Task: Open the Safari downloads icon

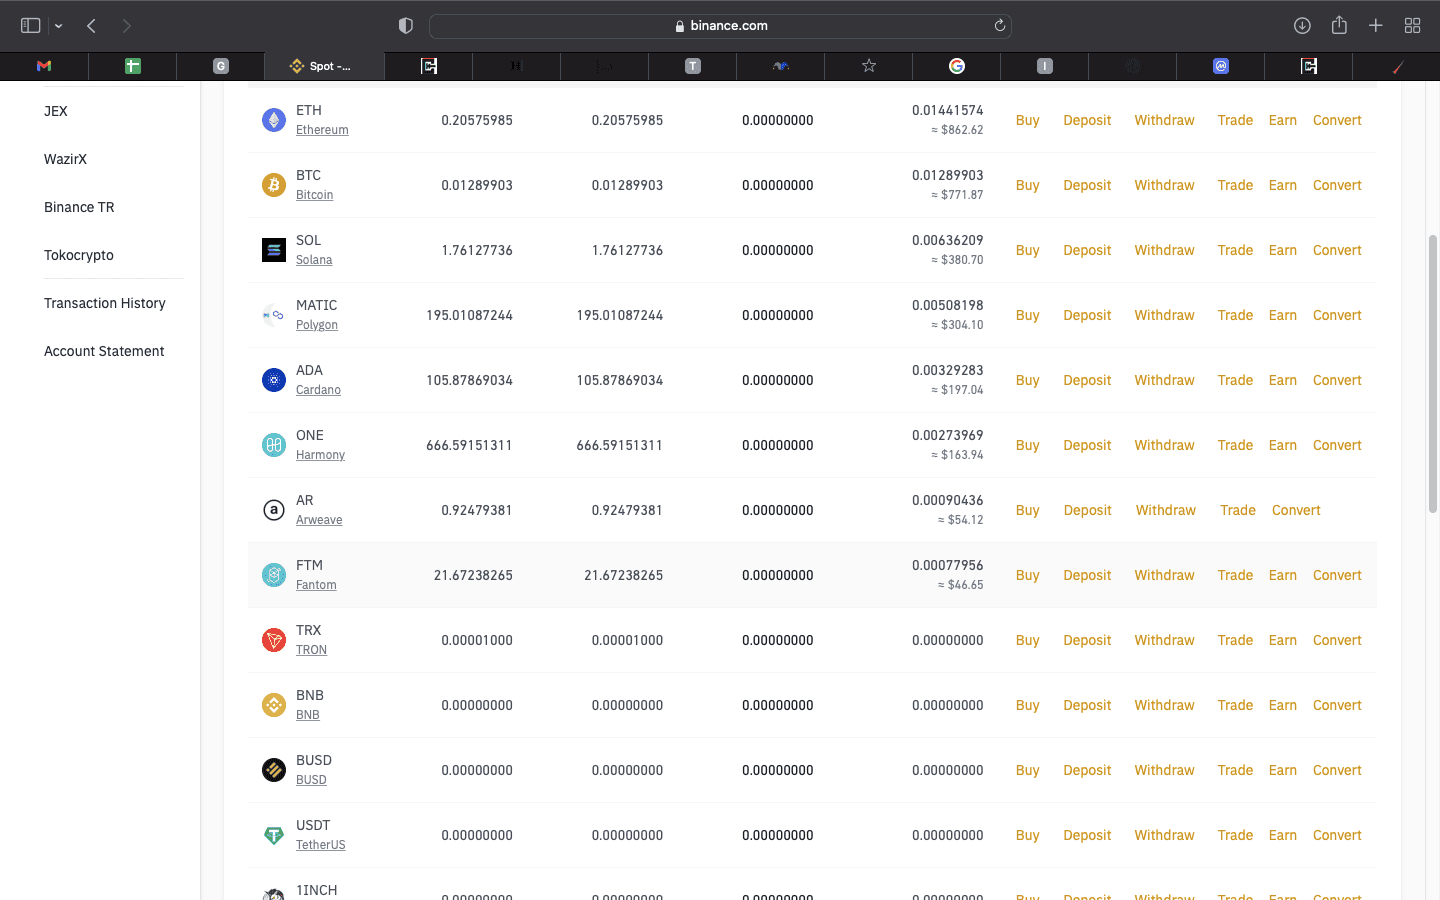Action: (1302, 26)
